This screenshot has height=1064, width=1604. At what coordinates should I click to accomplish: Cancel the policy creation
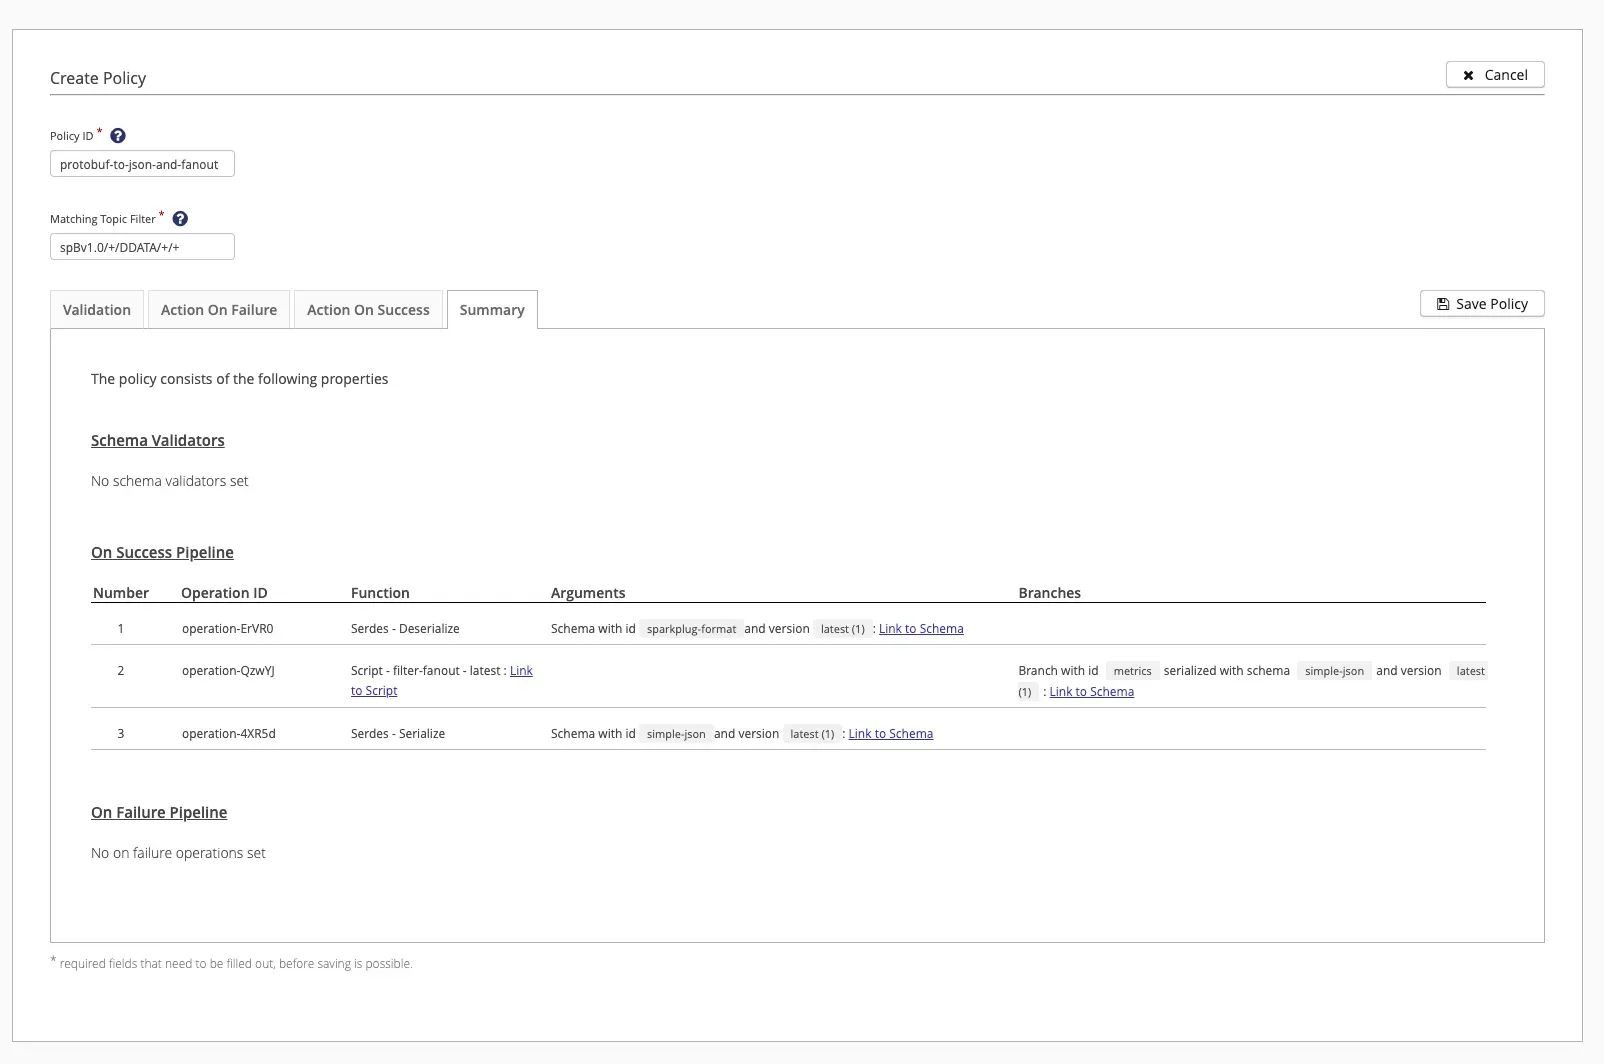tap(1495, 74)
